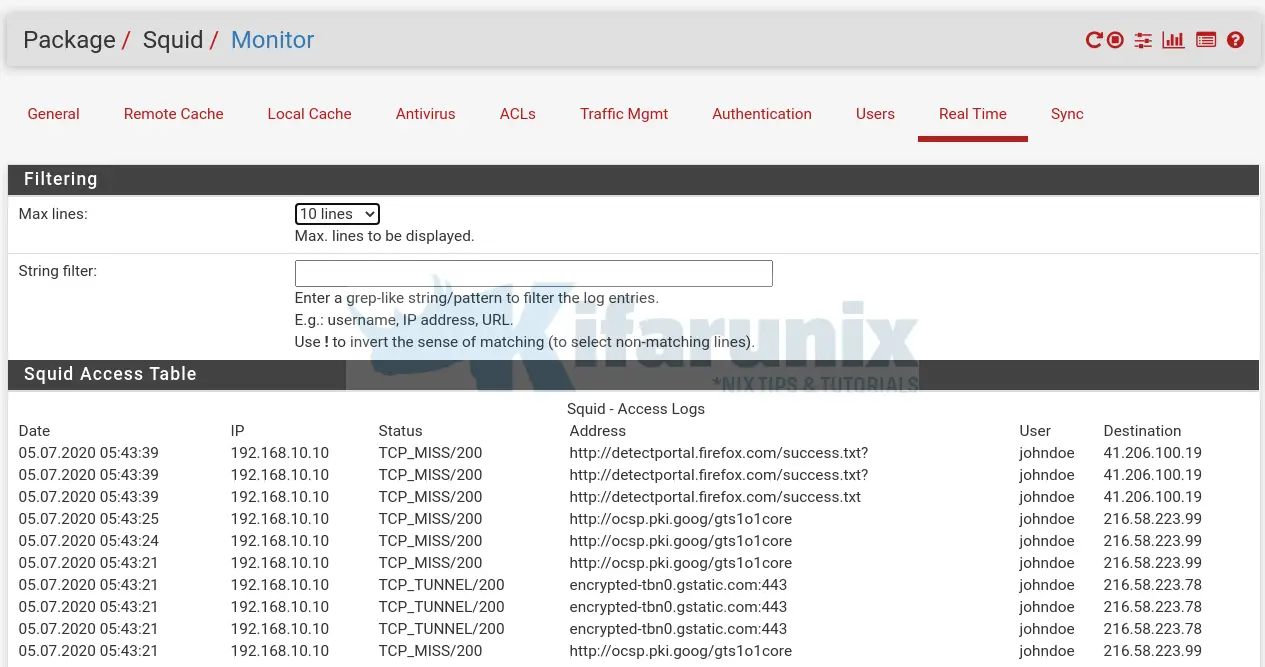Click the Squid breadcrumb link
Image resolution: width=1265 pixels, height=667 pixels.
pyautogui.click(x=173, y=40)
